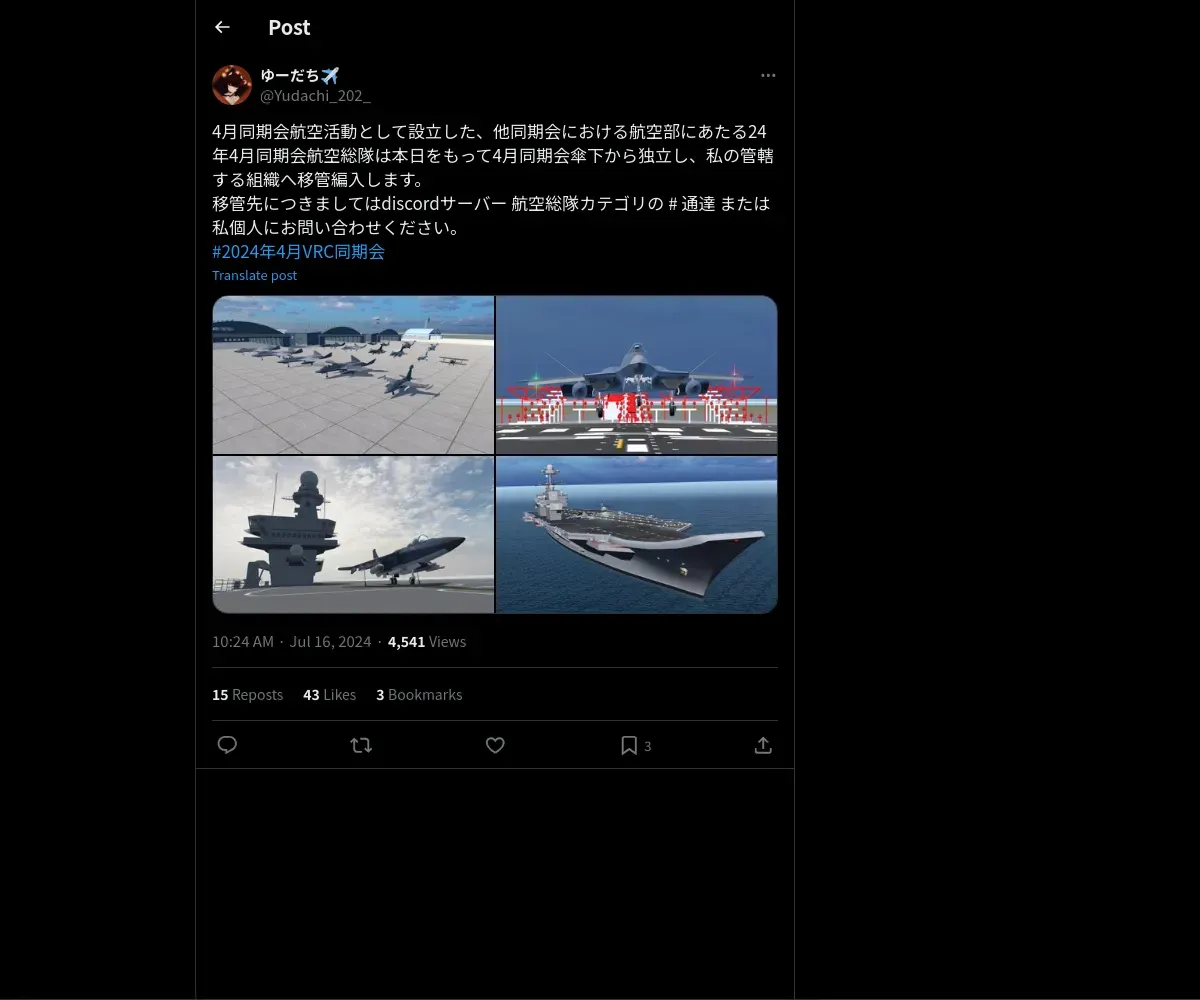Repost using the retweet arrows icon
The image size is (1200, 1000).
click(361, 745)
